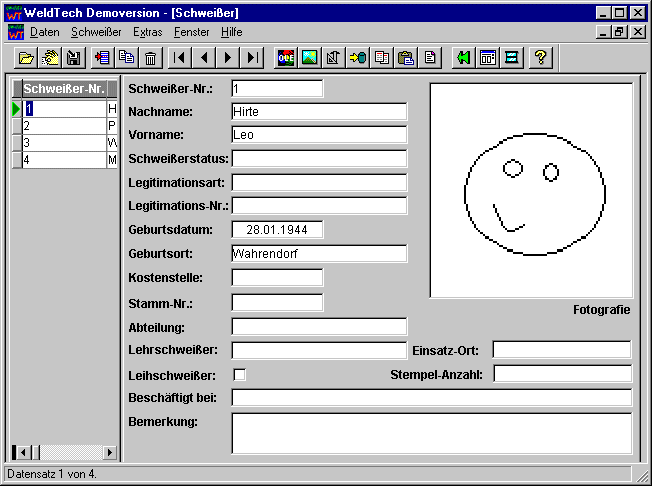This screenshot has width=652, height=486.
Task: Click the smiley face Fotografie image
Action: click(x=530, y=190)
